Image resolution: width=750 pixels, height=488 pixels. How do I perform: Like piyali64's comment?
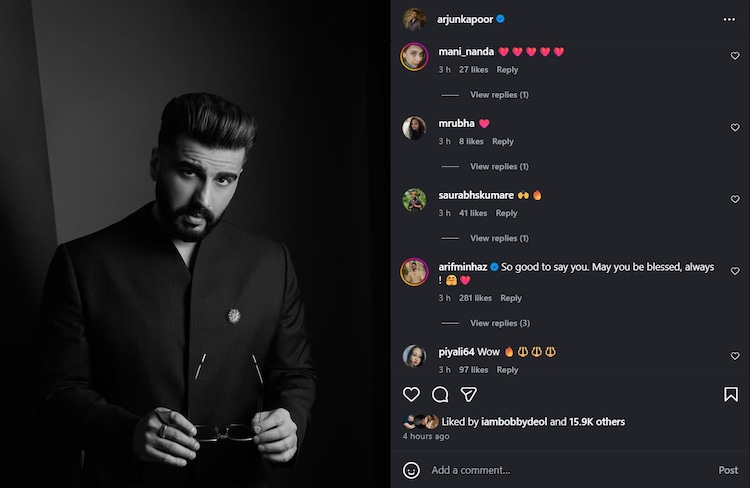[735, 356]
